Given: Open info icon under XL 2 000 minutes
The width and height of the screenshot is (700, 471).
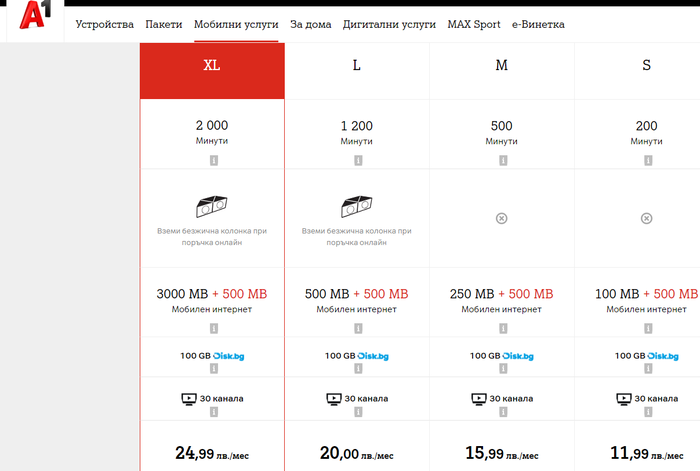Looking at the screenshot, I should pos(214,160).
